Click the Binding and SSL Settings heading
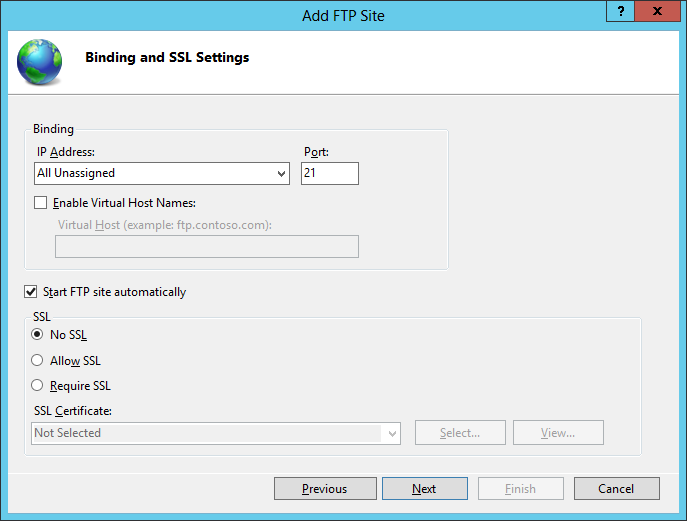 tap(167, 58)
